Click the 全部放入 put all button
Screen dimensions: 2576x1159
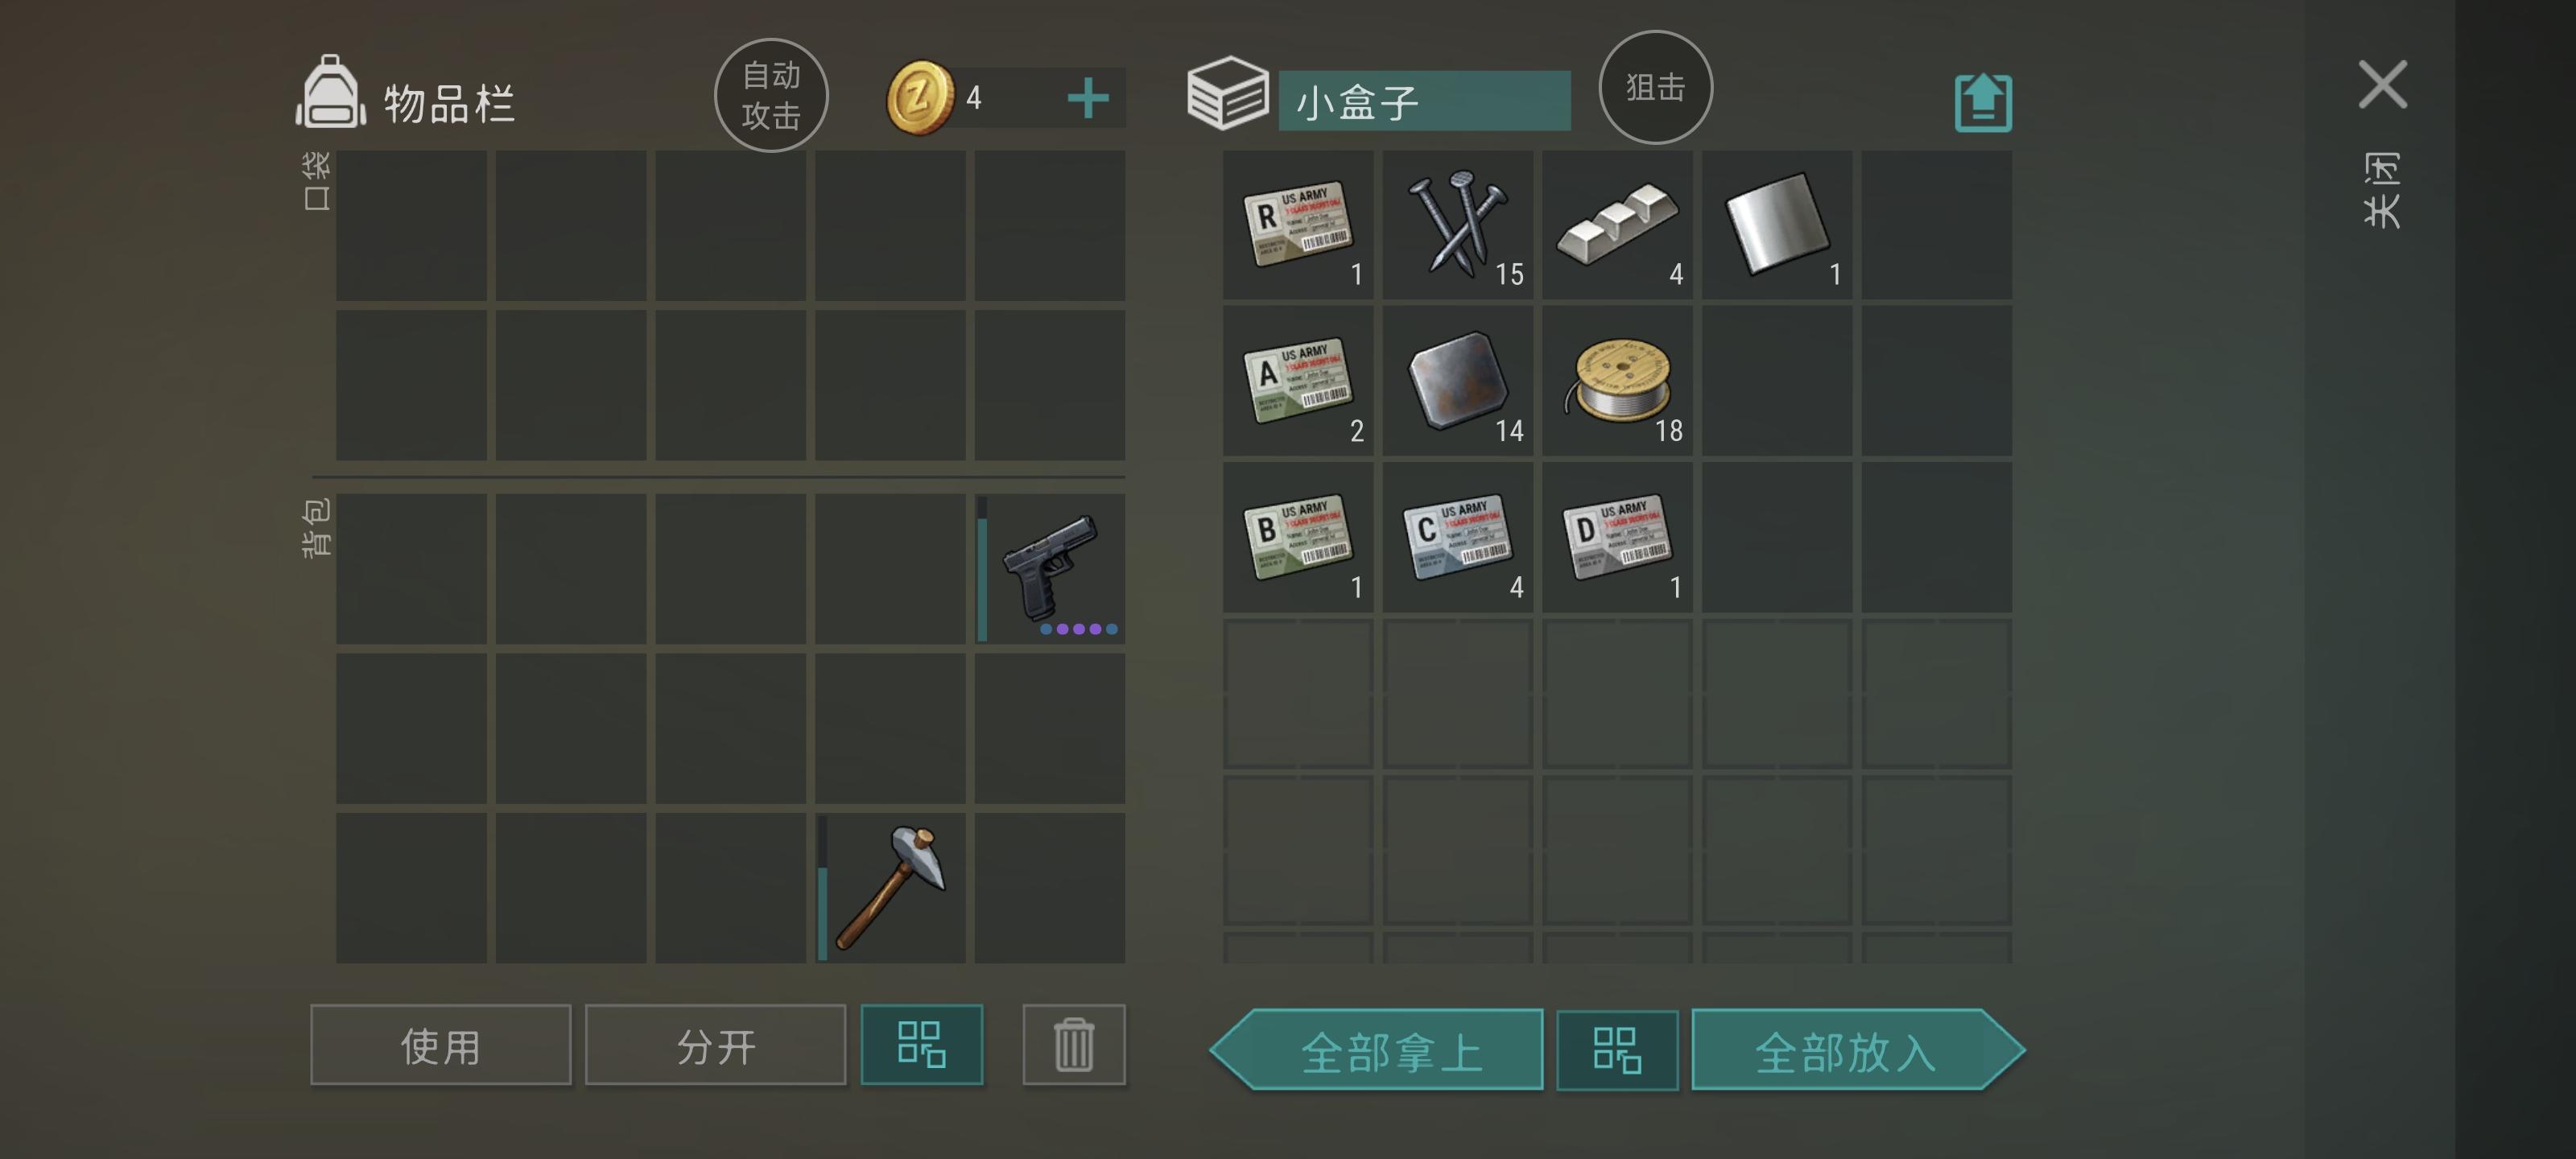[x=1858, y=1051]
